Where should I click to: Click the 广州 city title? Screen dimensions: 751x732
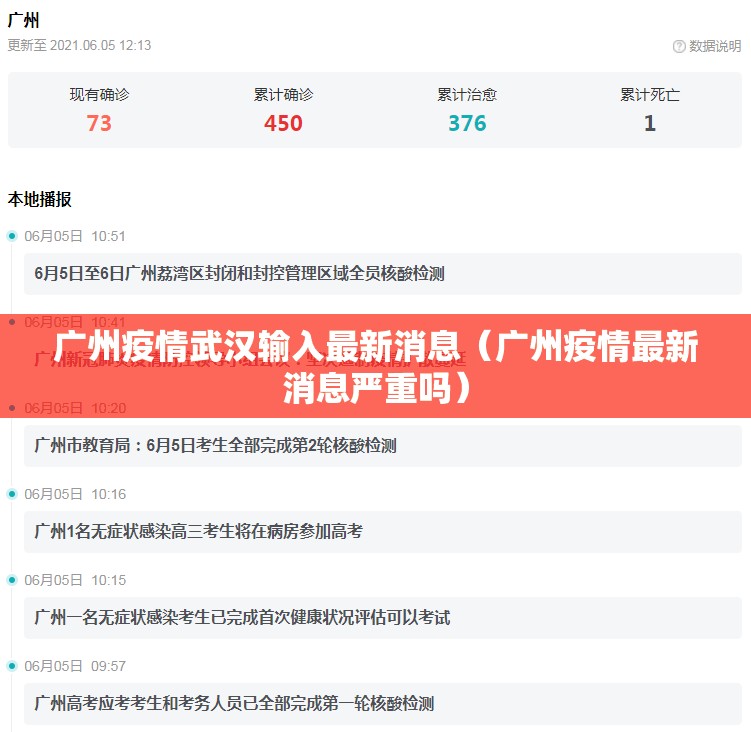[24, 20]
